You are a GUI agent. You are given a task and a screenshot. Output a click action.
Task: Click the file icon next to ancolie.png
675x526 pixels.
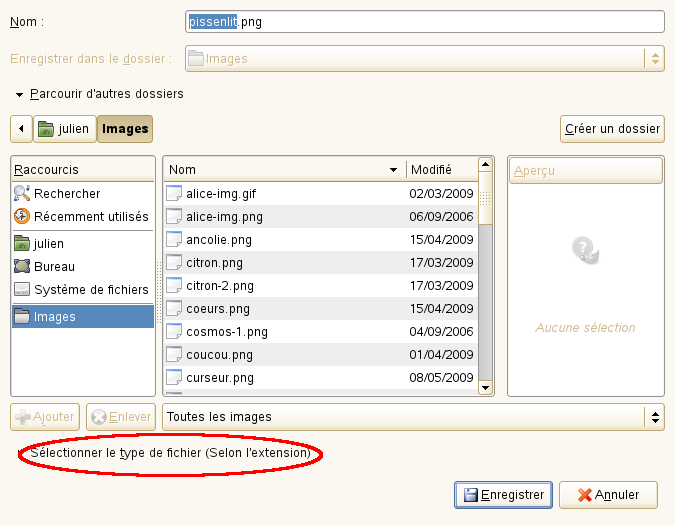point(173,239)
